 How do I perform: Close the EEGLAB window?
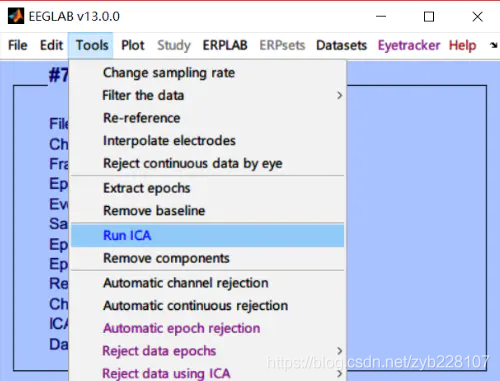pos(477,16)
